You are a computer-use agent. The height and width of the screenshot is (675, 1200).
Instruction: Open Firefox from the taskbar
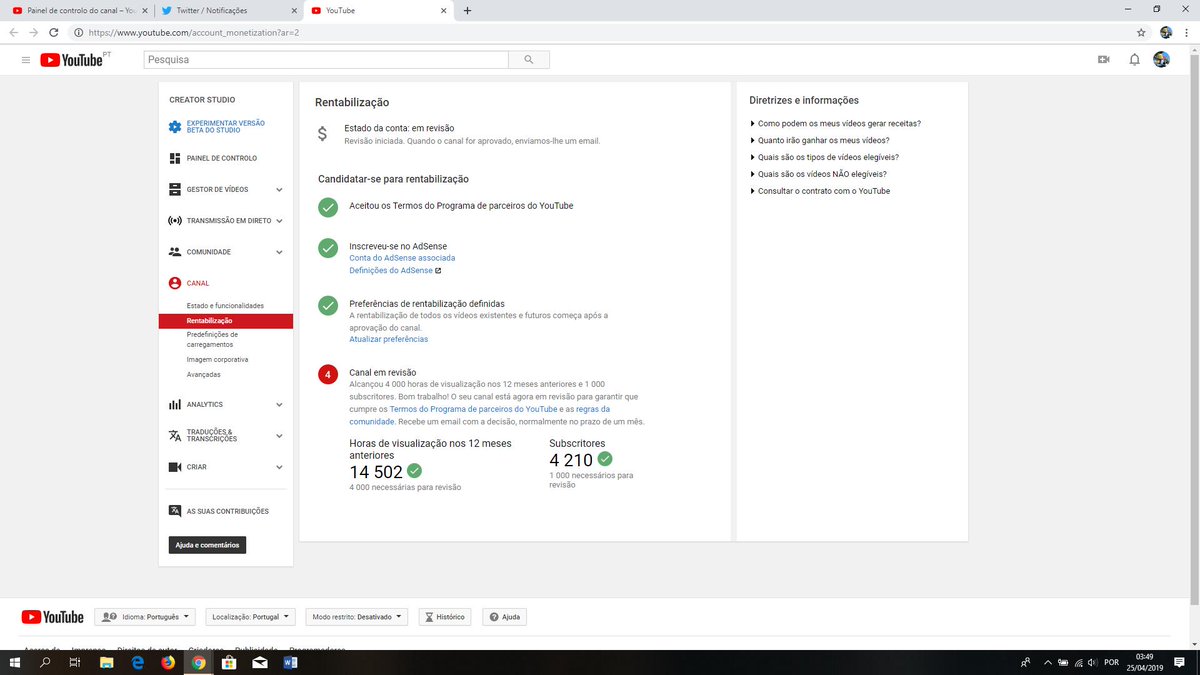[x=167, y=662]
